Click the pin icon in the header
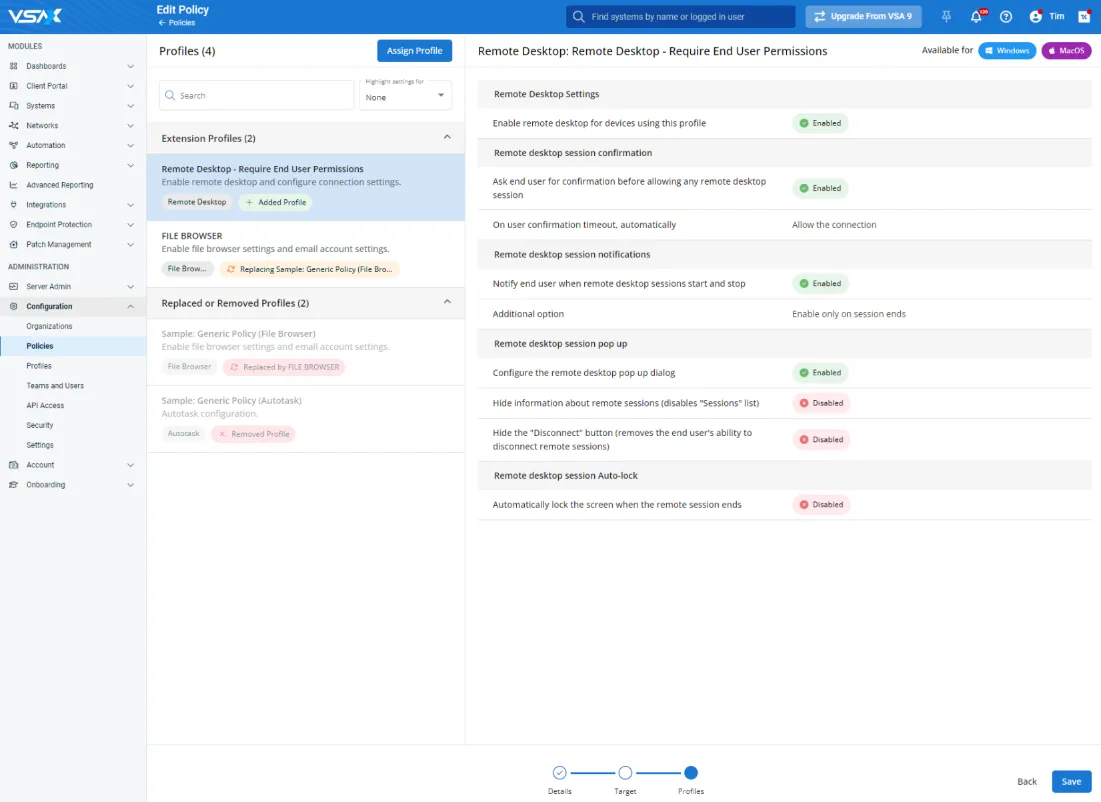Viewport: 1101px width, 802px height. (946, 17)
